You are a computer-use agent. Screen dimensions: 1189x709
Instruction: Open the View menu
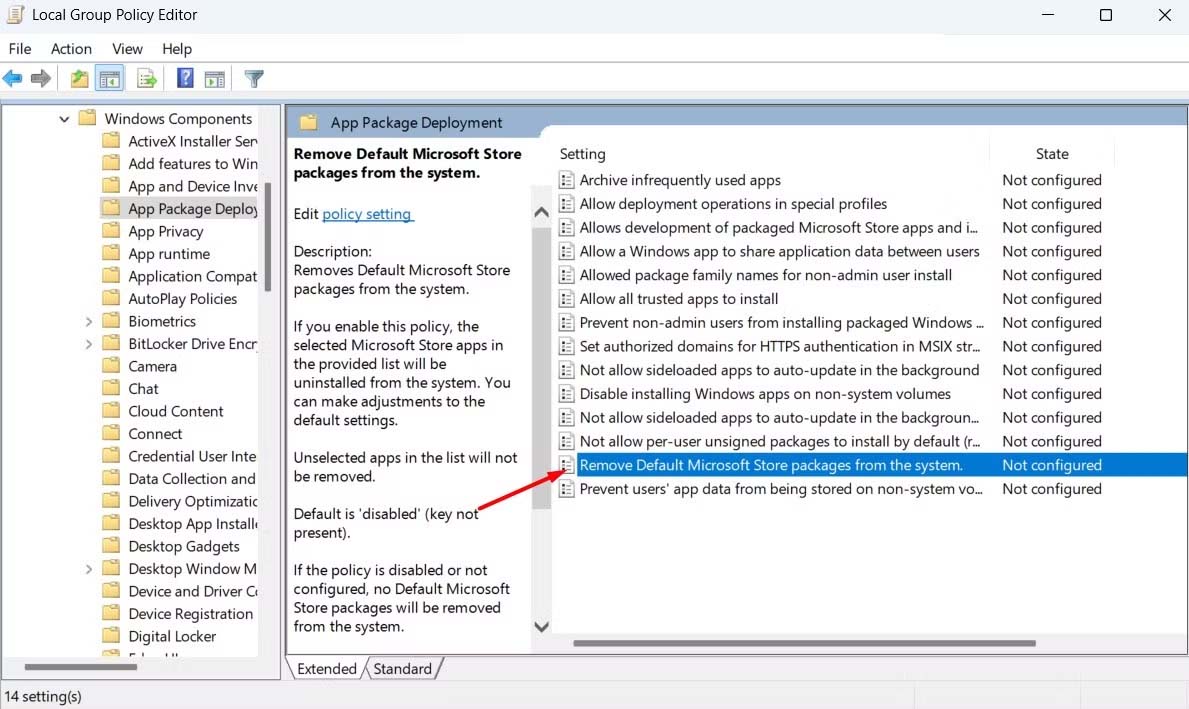127,49
